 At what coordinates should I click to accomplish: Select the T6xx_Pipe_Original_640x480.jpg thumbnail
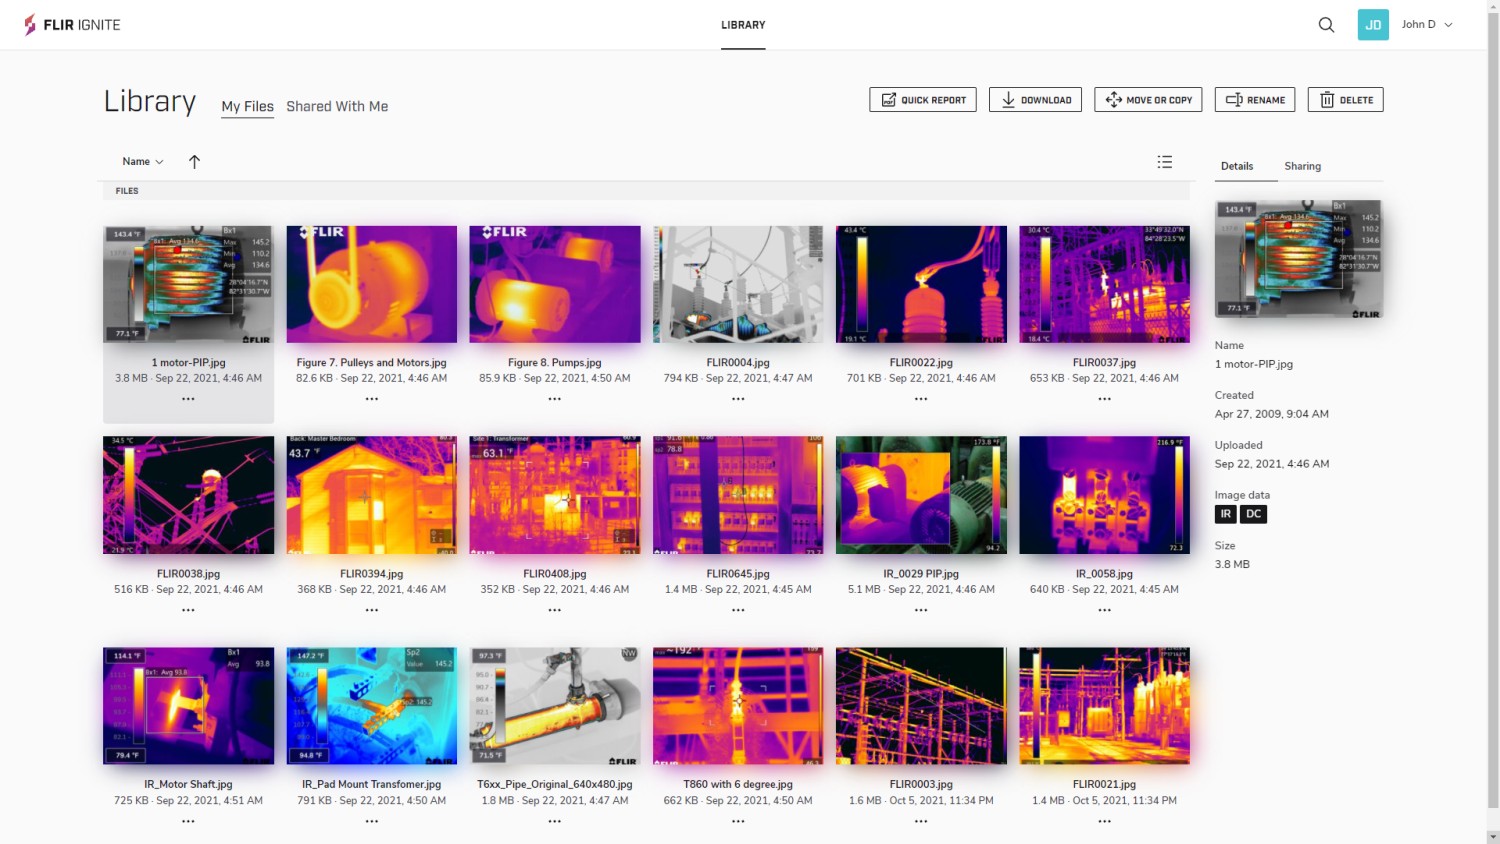click(555, 706)
